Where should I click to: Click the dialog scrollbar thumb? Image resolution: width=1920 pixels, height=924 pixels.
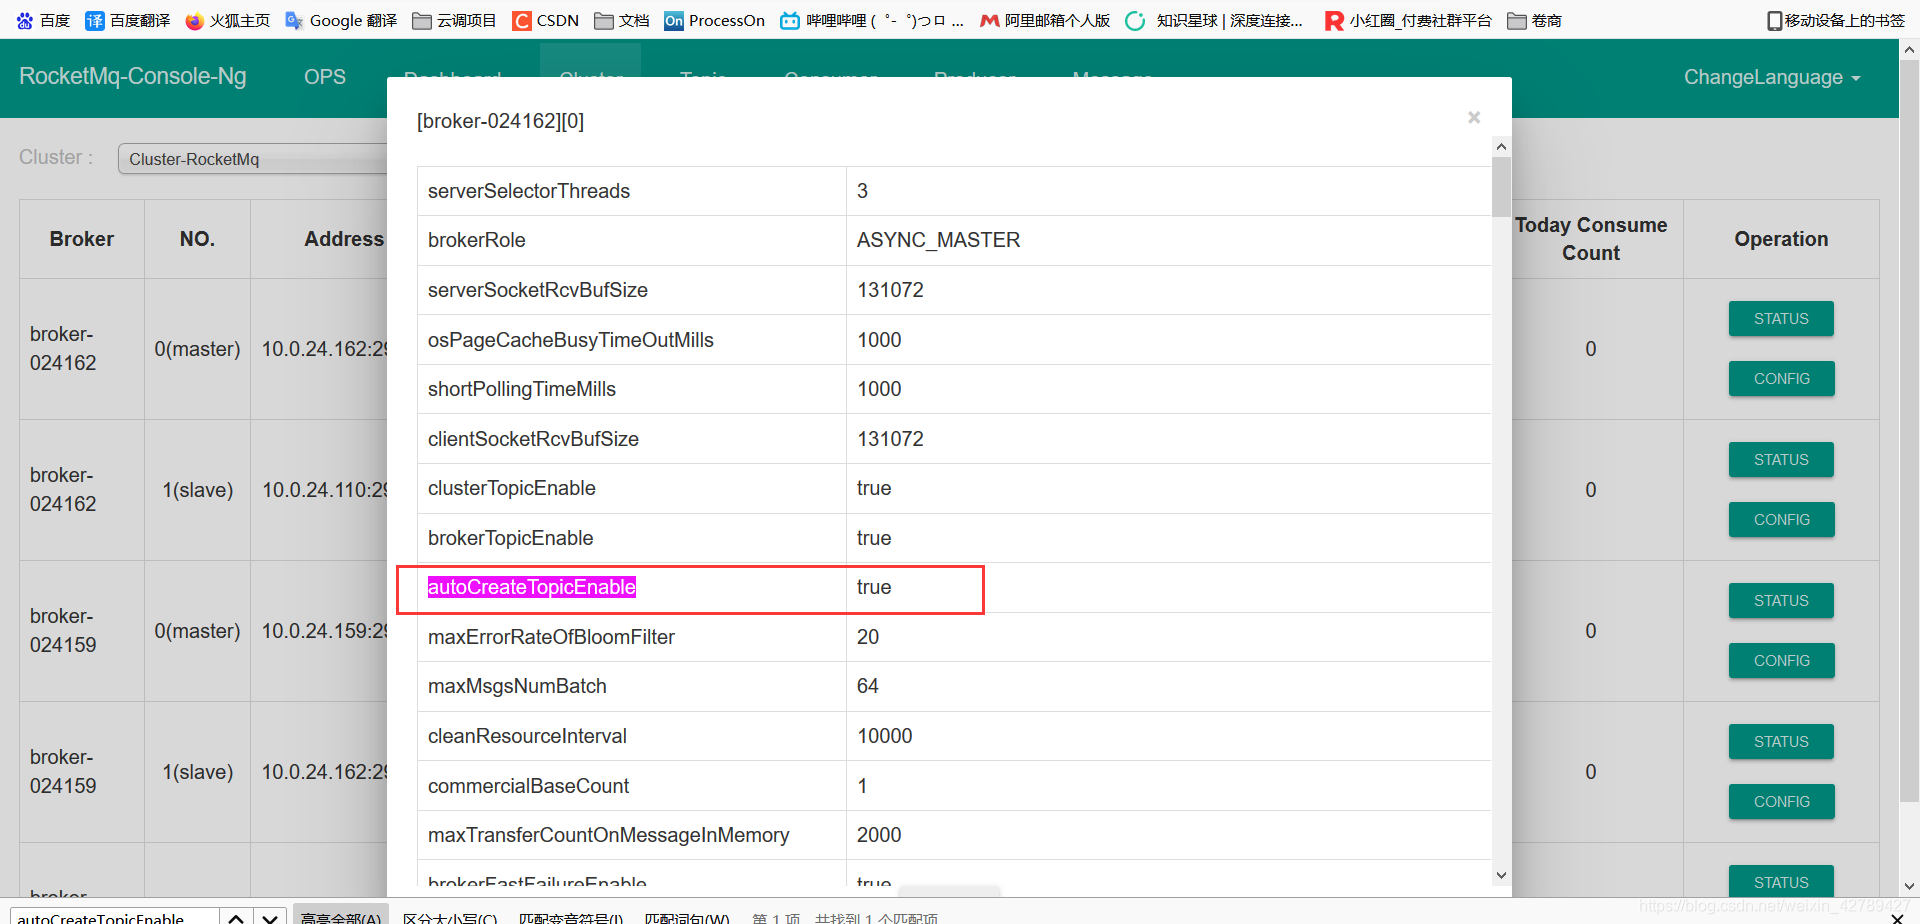(x=1501, y=187)
